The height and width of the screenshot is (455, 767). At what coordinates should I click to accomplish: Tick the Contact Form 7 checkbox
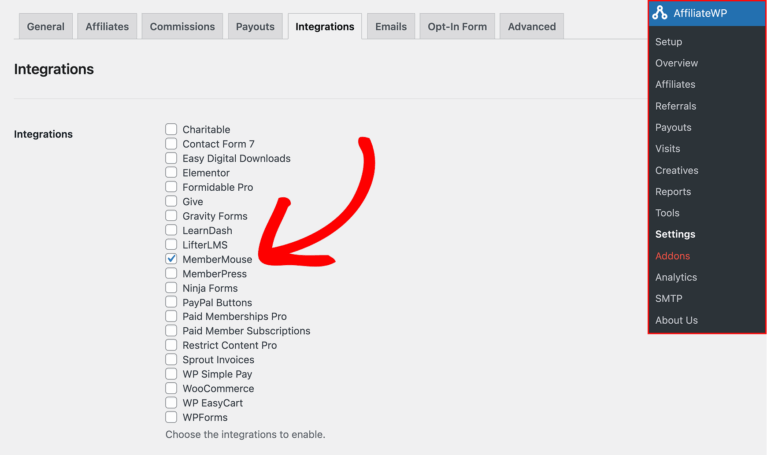[171, 143]
